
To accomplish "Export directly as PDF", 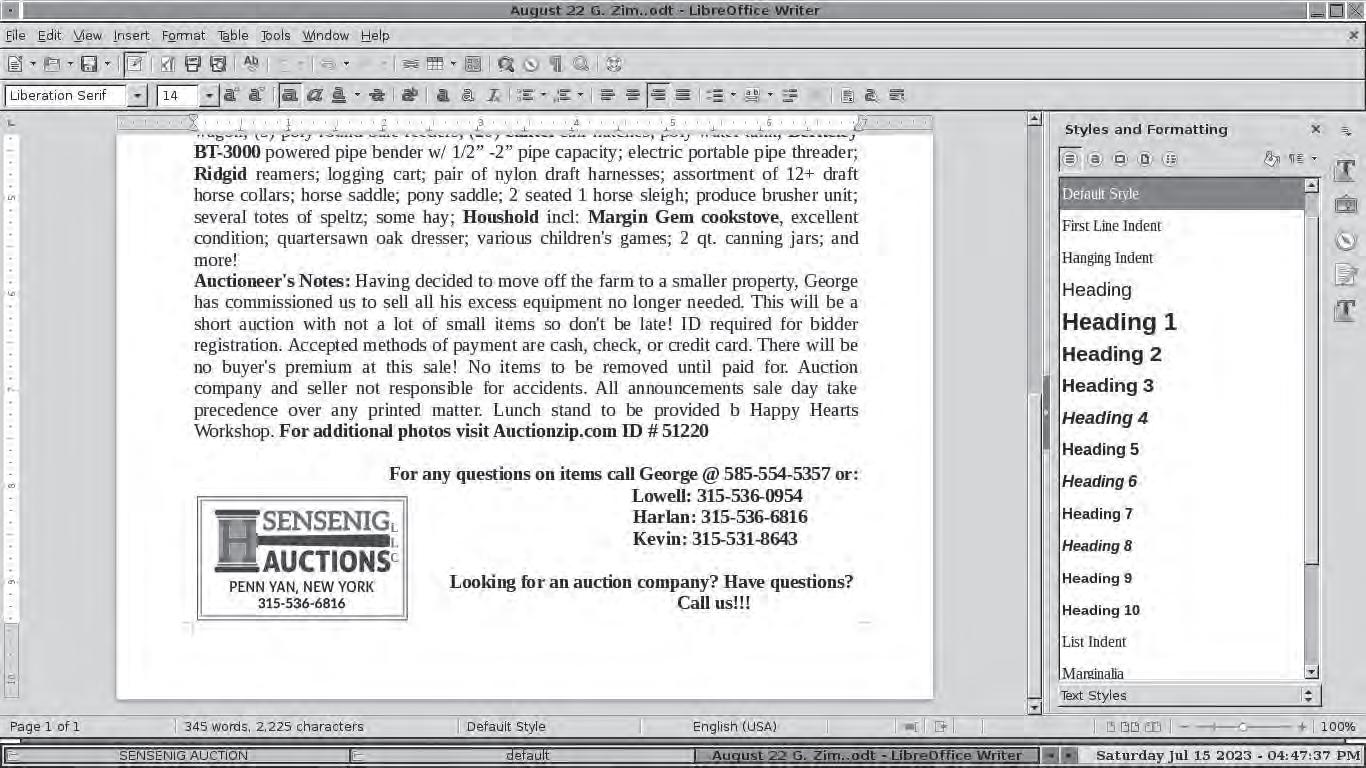I will pyautogui.click(x=168, y=64).
